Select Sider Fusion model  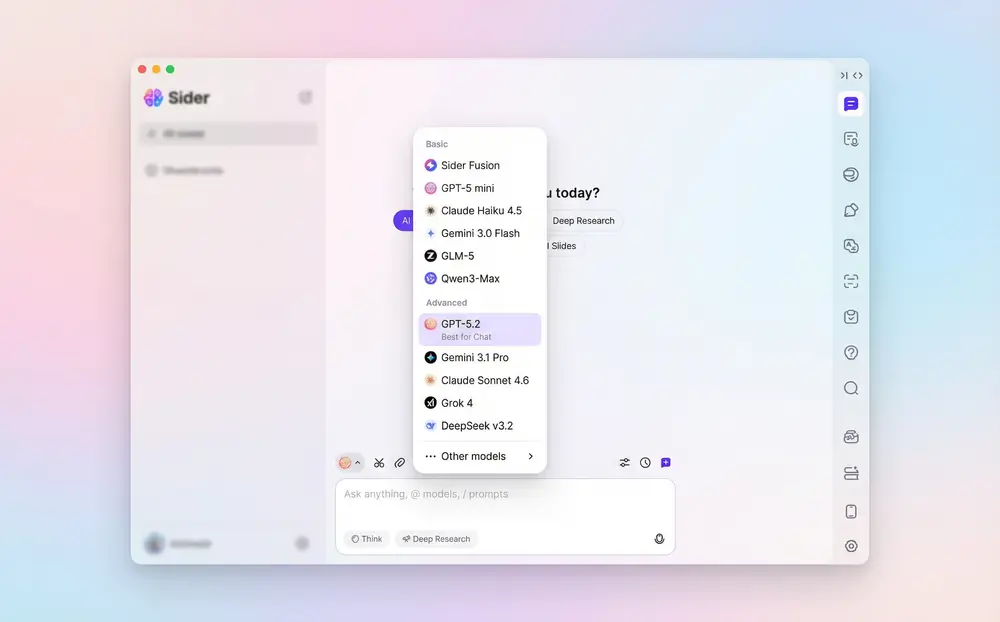[480, 165]
